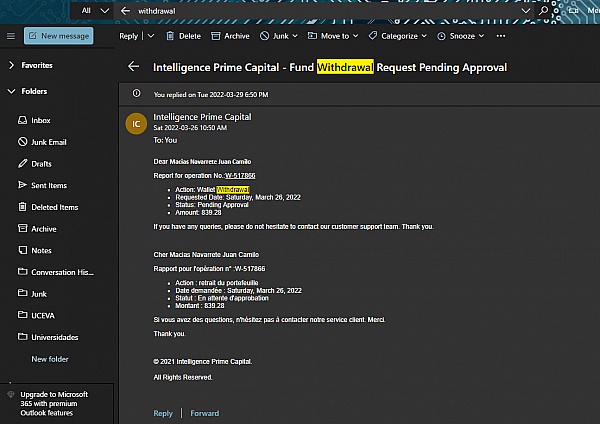This screenshot has height=424, width=600.
Task: Click the email subject heading
Action: [x=330, y=67]
